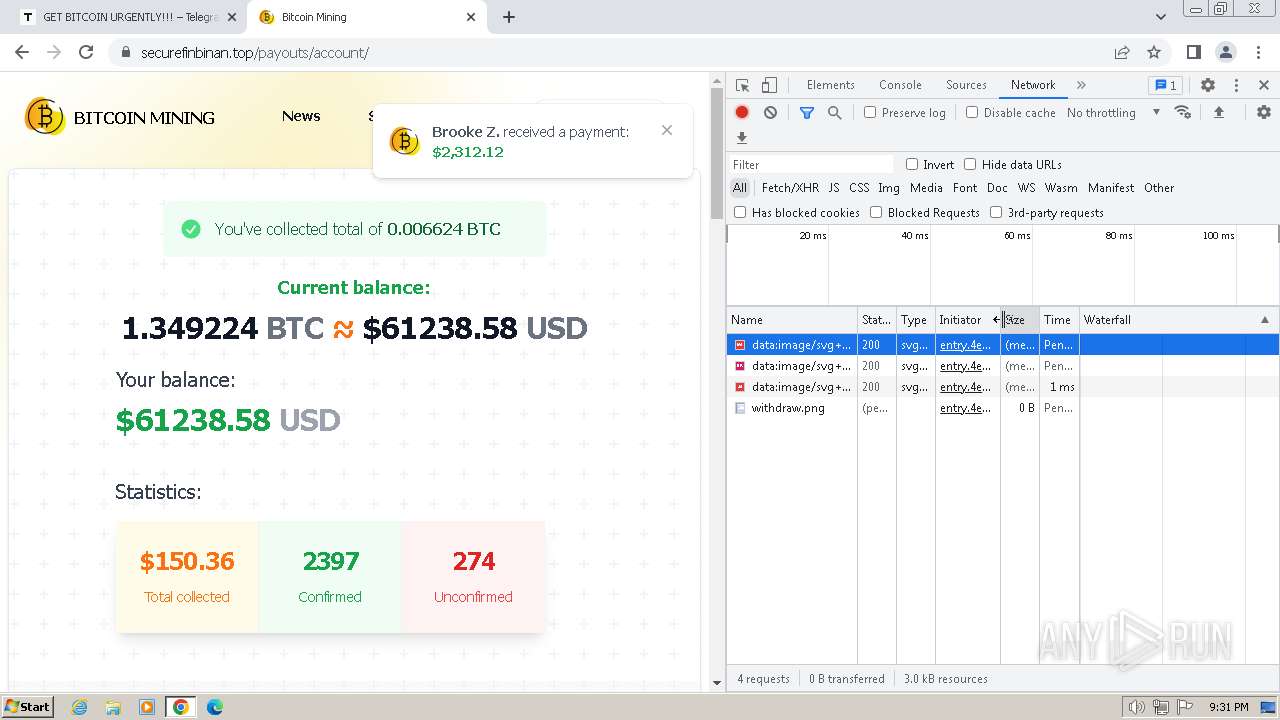Open the tab search dropdown arrow

1160,17
